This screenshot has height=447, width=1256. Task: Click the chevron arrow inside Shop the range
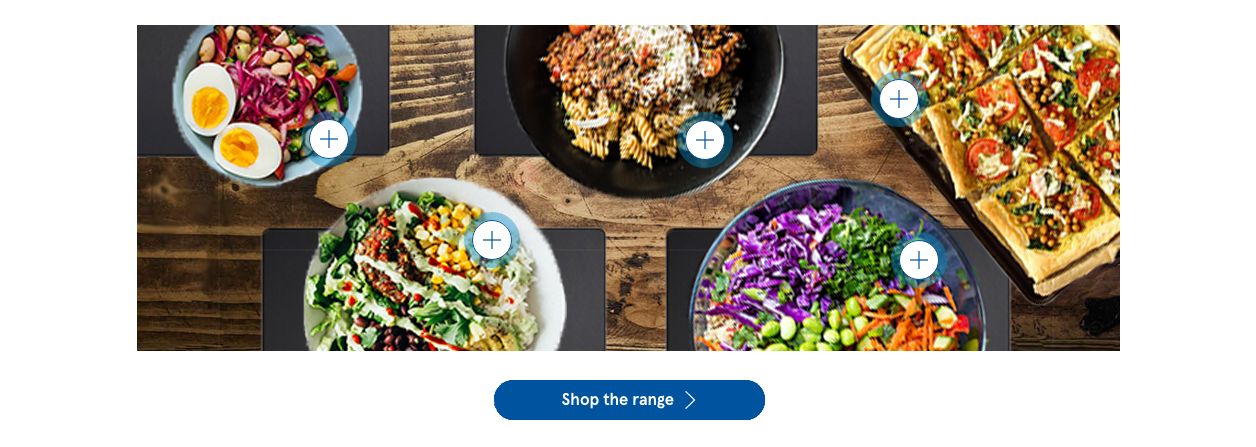690,400
